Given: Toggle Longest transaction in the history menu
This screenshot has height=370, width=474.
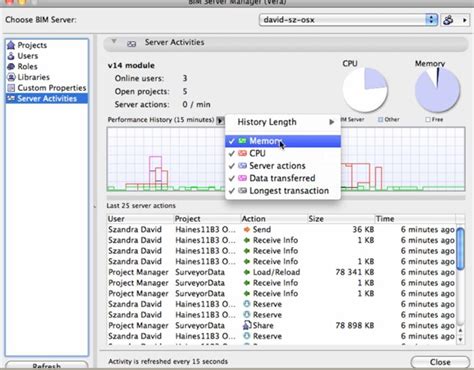Looking at the screenshot, I should pyautogui.click(x=283, y=191).
